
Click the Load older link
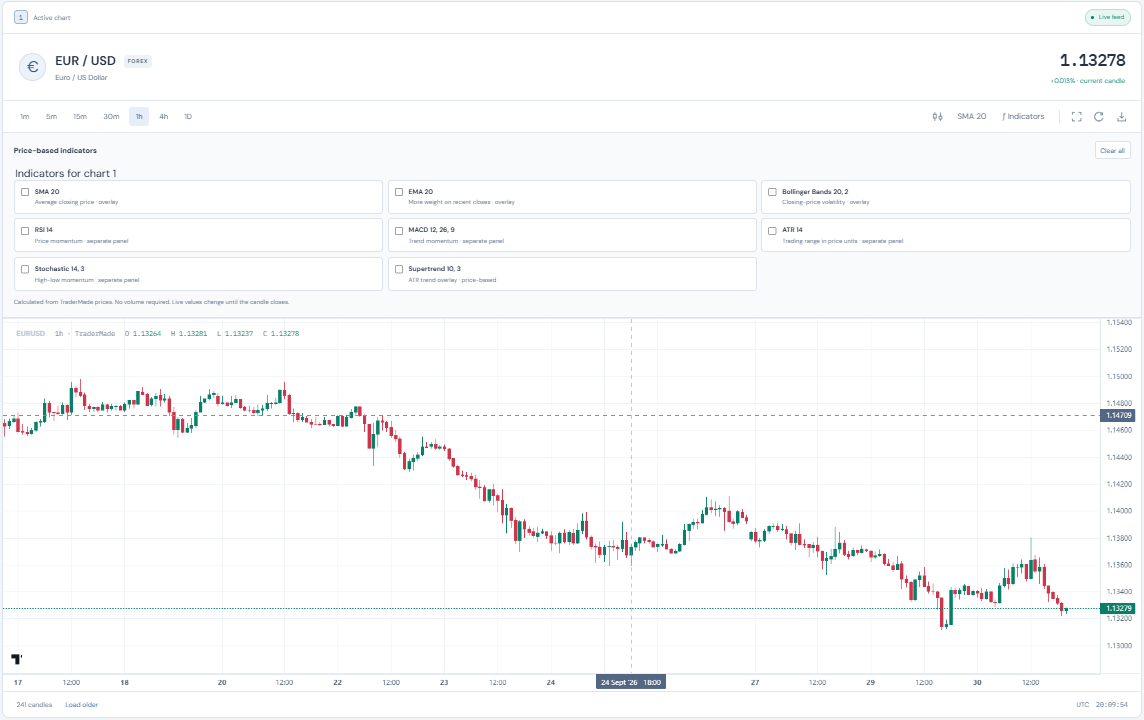[x=81, y=705]
